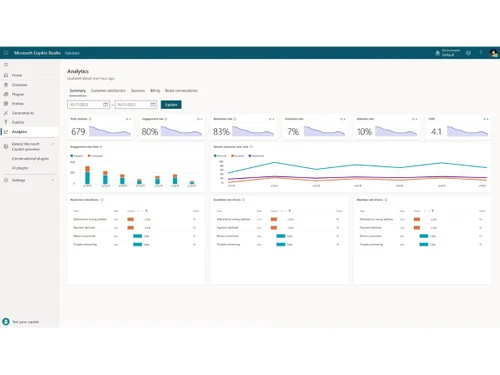This screenshot has width=500, height=375.
Task: Show info for Resolution rate card
Action: (x=235, y=119)
